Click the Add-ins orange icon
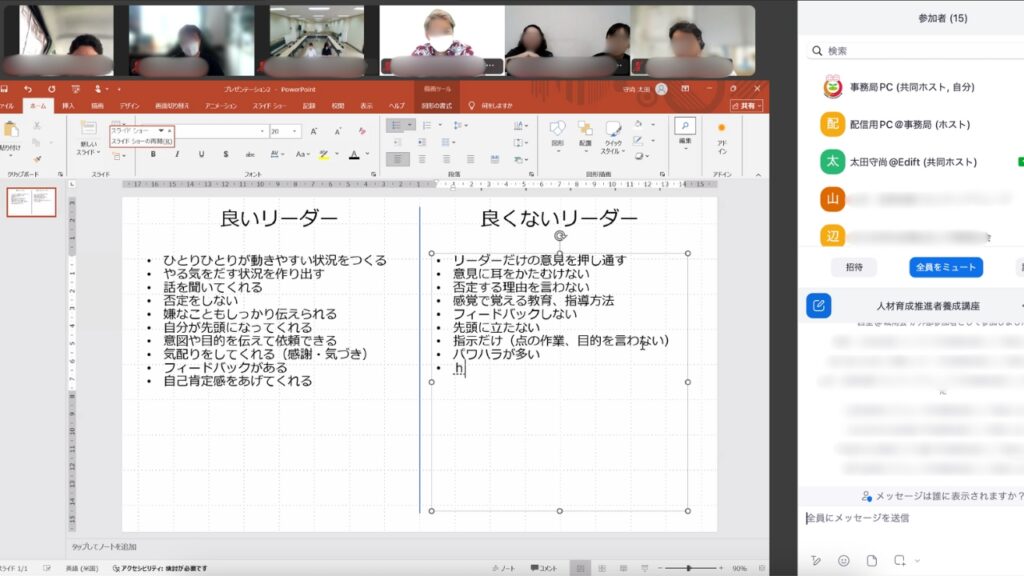1024x576 pixels. [x=722, y=127]
